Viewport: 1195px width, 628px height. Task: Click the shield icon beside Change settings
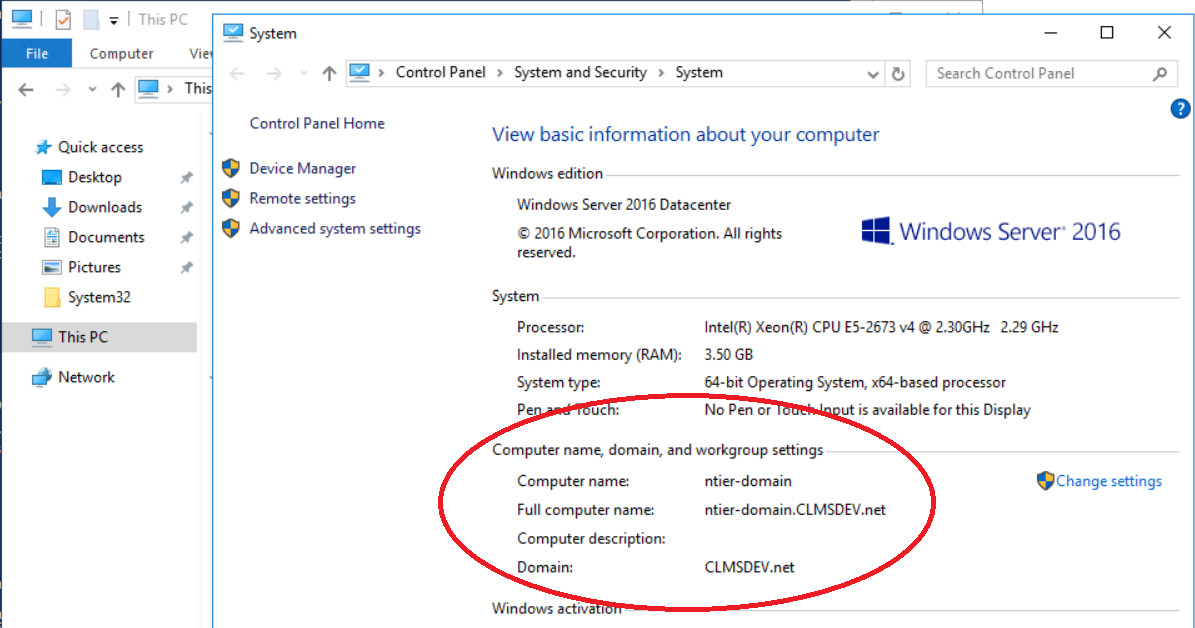pyautogui.click(x=1045, y=481)
